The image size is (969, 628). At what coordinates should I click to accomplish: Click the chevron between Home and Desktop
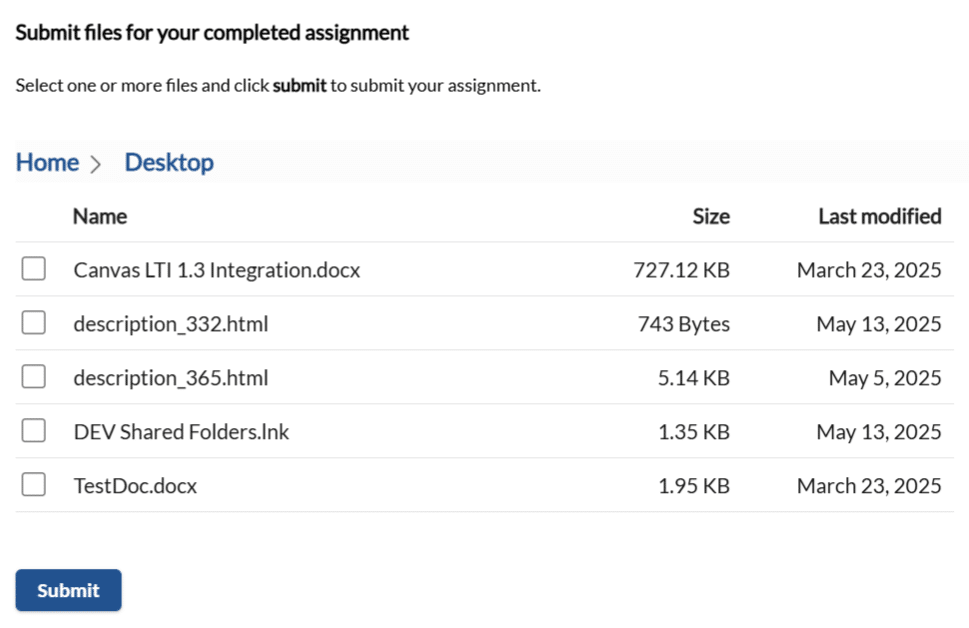(97, 162)
